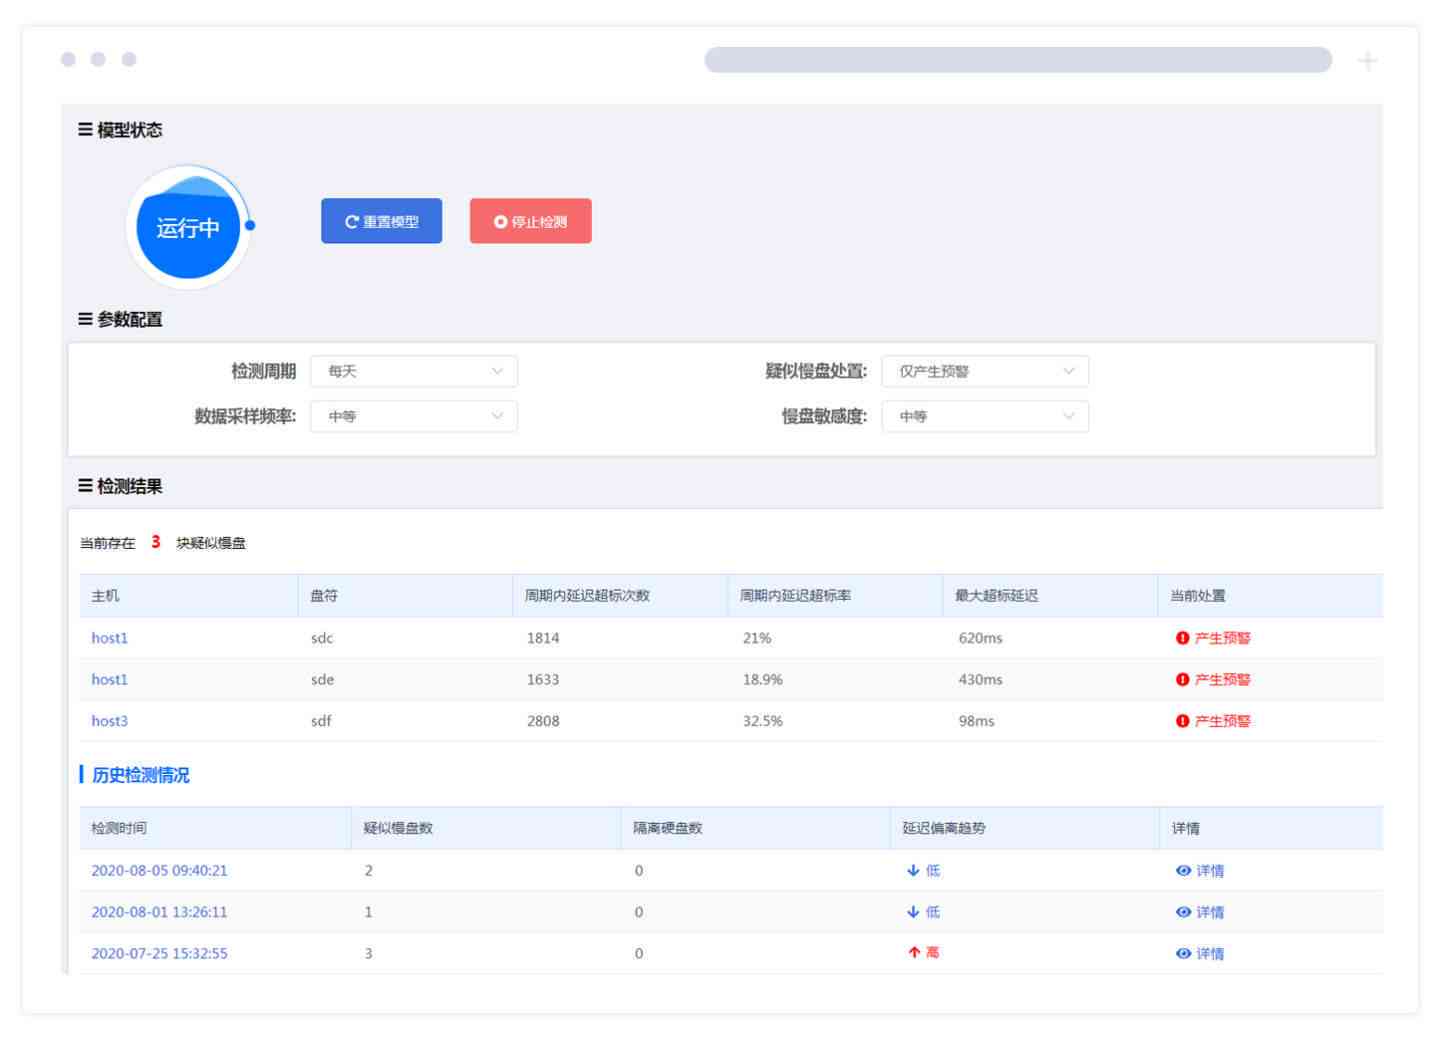Open the 检测周期 dropdown showing 每天
Viewport: 1440px width, 1039px height.
click(414, 371)
